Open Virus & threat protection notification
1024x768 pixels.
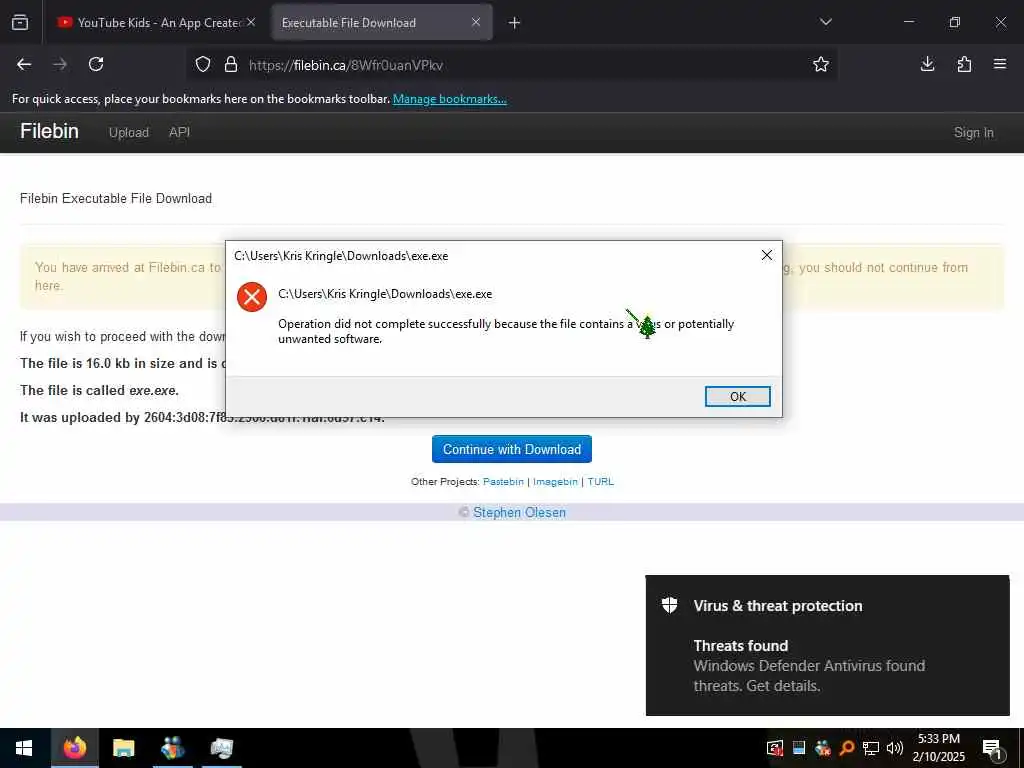click(827, 645)
